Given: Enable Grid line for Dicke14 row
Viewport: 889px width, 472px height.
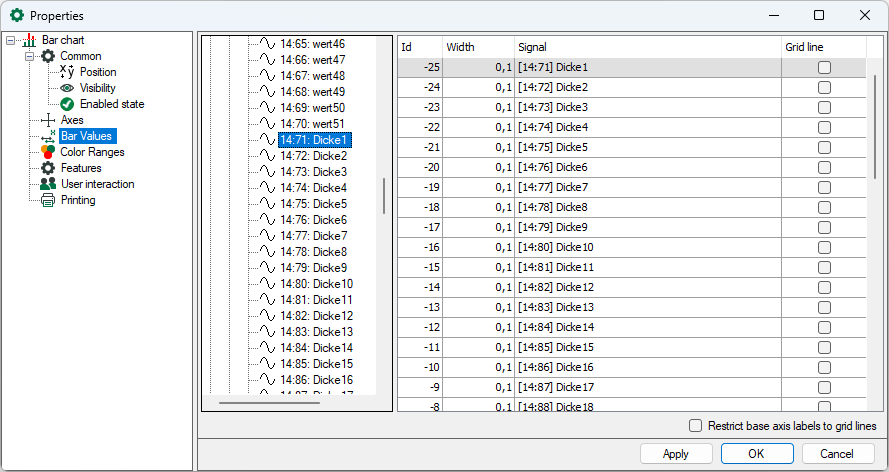Looking at the screenshot, I should [824, 327].
